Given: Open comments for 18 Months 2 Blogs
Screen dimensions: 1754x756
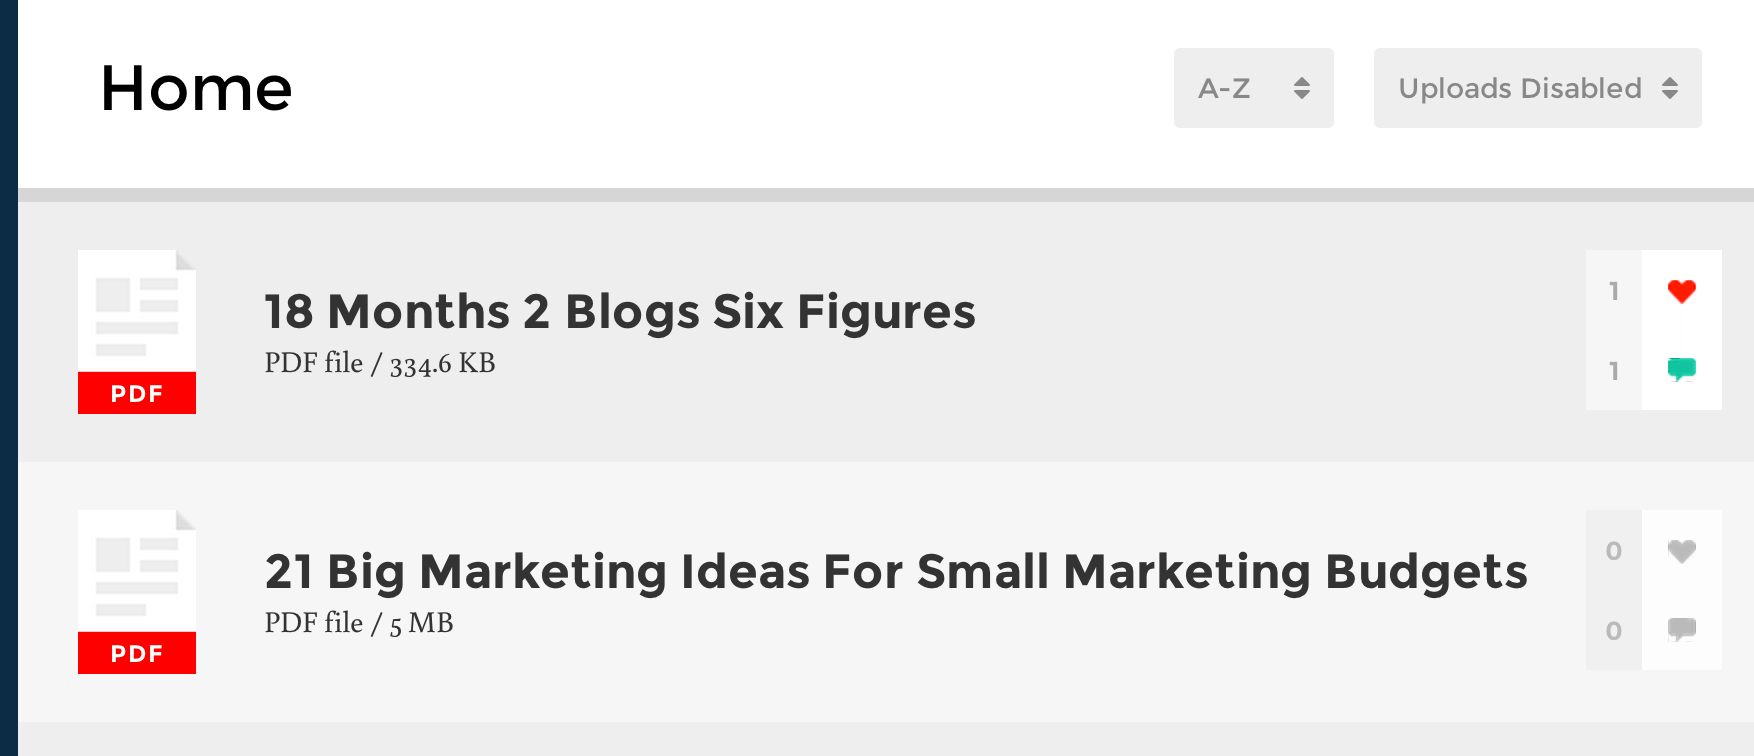Looking at the screenshot, I should point(1681,370).
